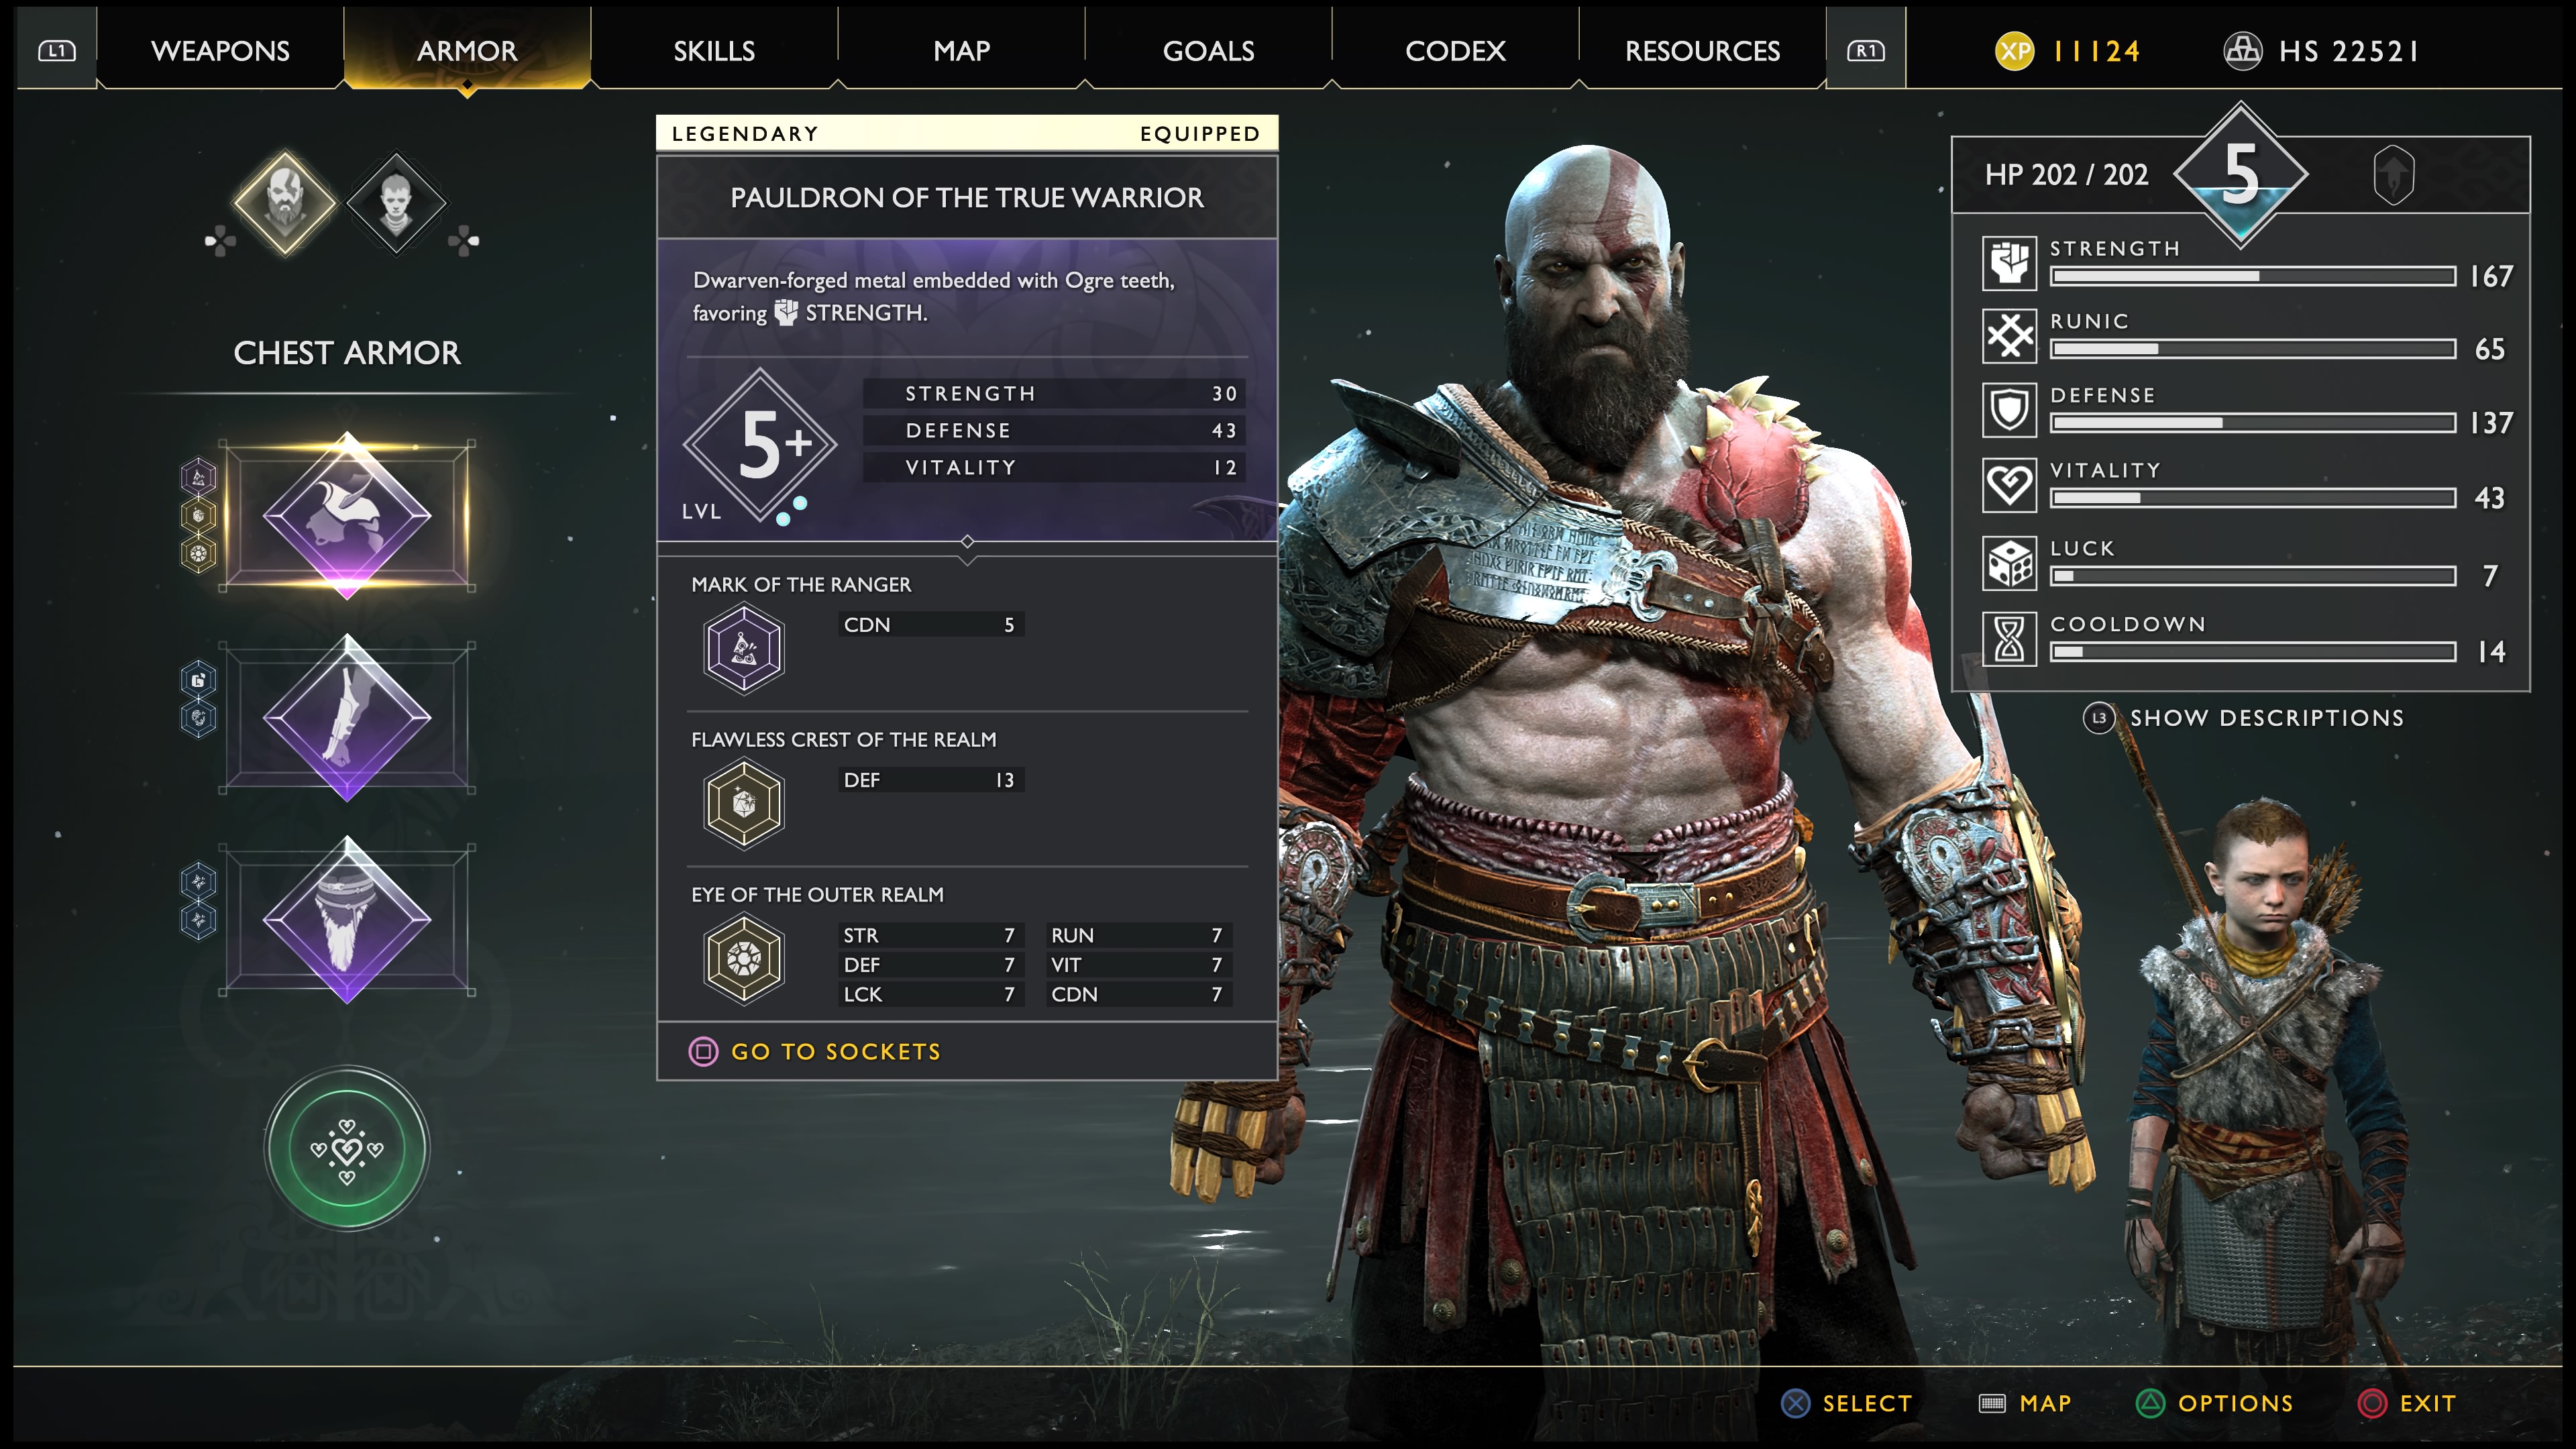Click Mark of the Ranger enchantment icon
Viewport: 2576px width, 1449px height.
[744, 648]
